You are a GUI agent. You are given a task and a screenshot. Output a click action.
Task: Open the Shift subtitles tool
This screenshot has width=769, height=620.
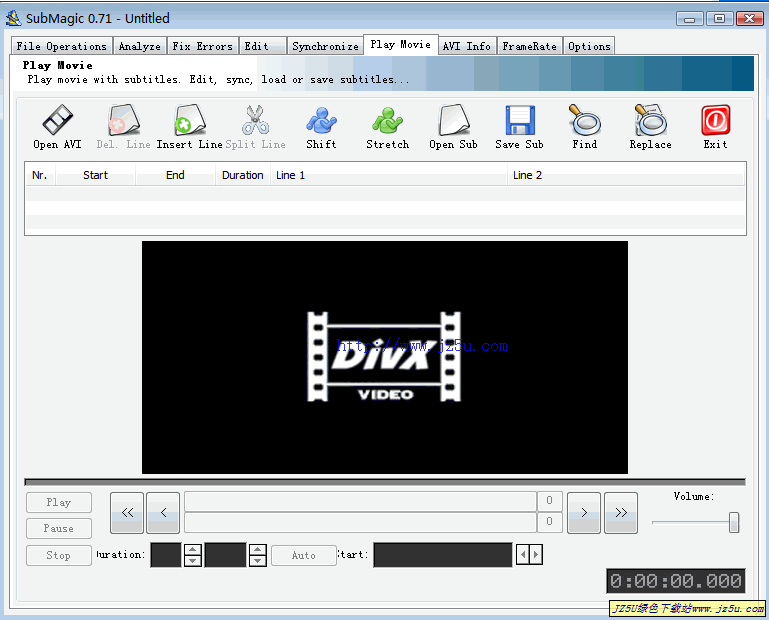pyautogui.click(x=321, y=120)
